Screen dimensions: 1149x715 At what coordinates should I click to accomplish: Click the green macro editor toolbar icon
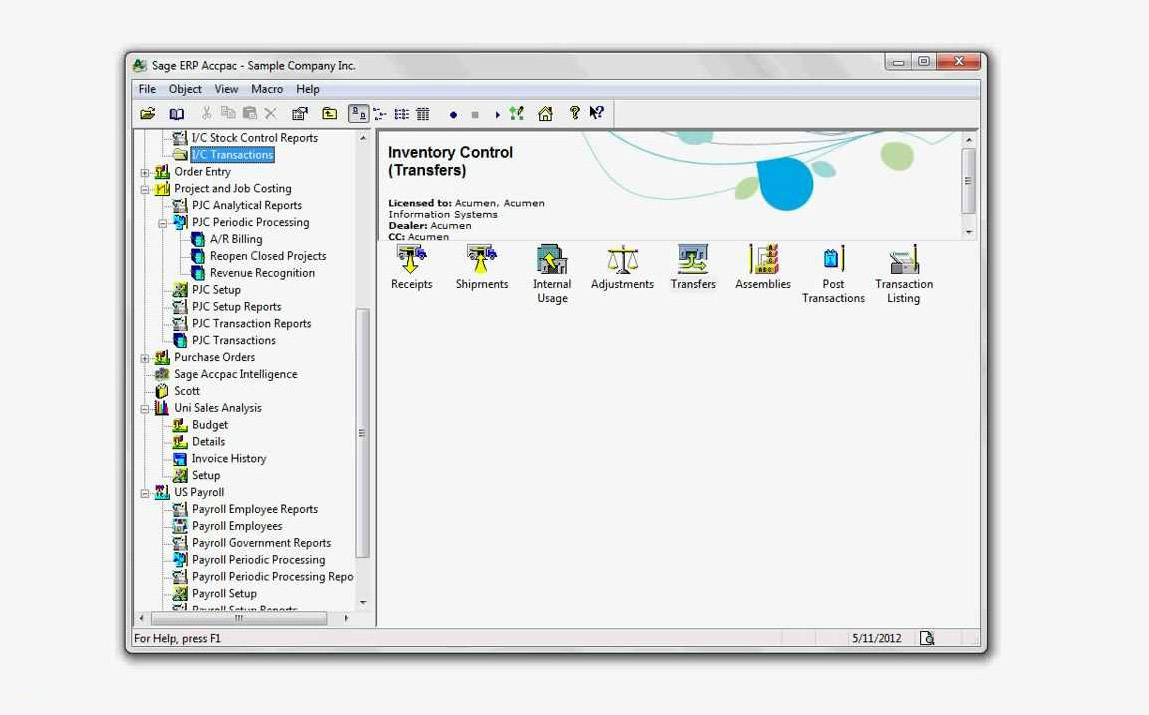pyautogui.click(x=517, y=114)
